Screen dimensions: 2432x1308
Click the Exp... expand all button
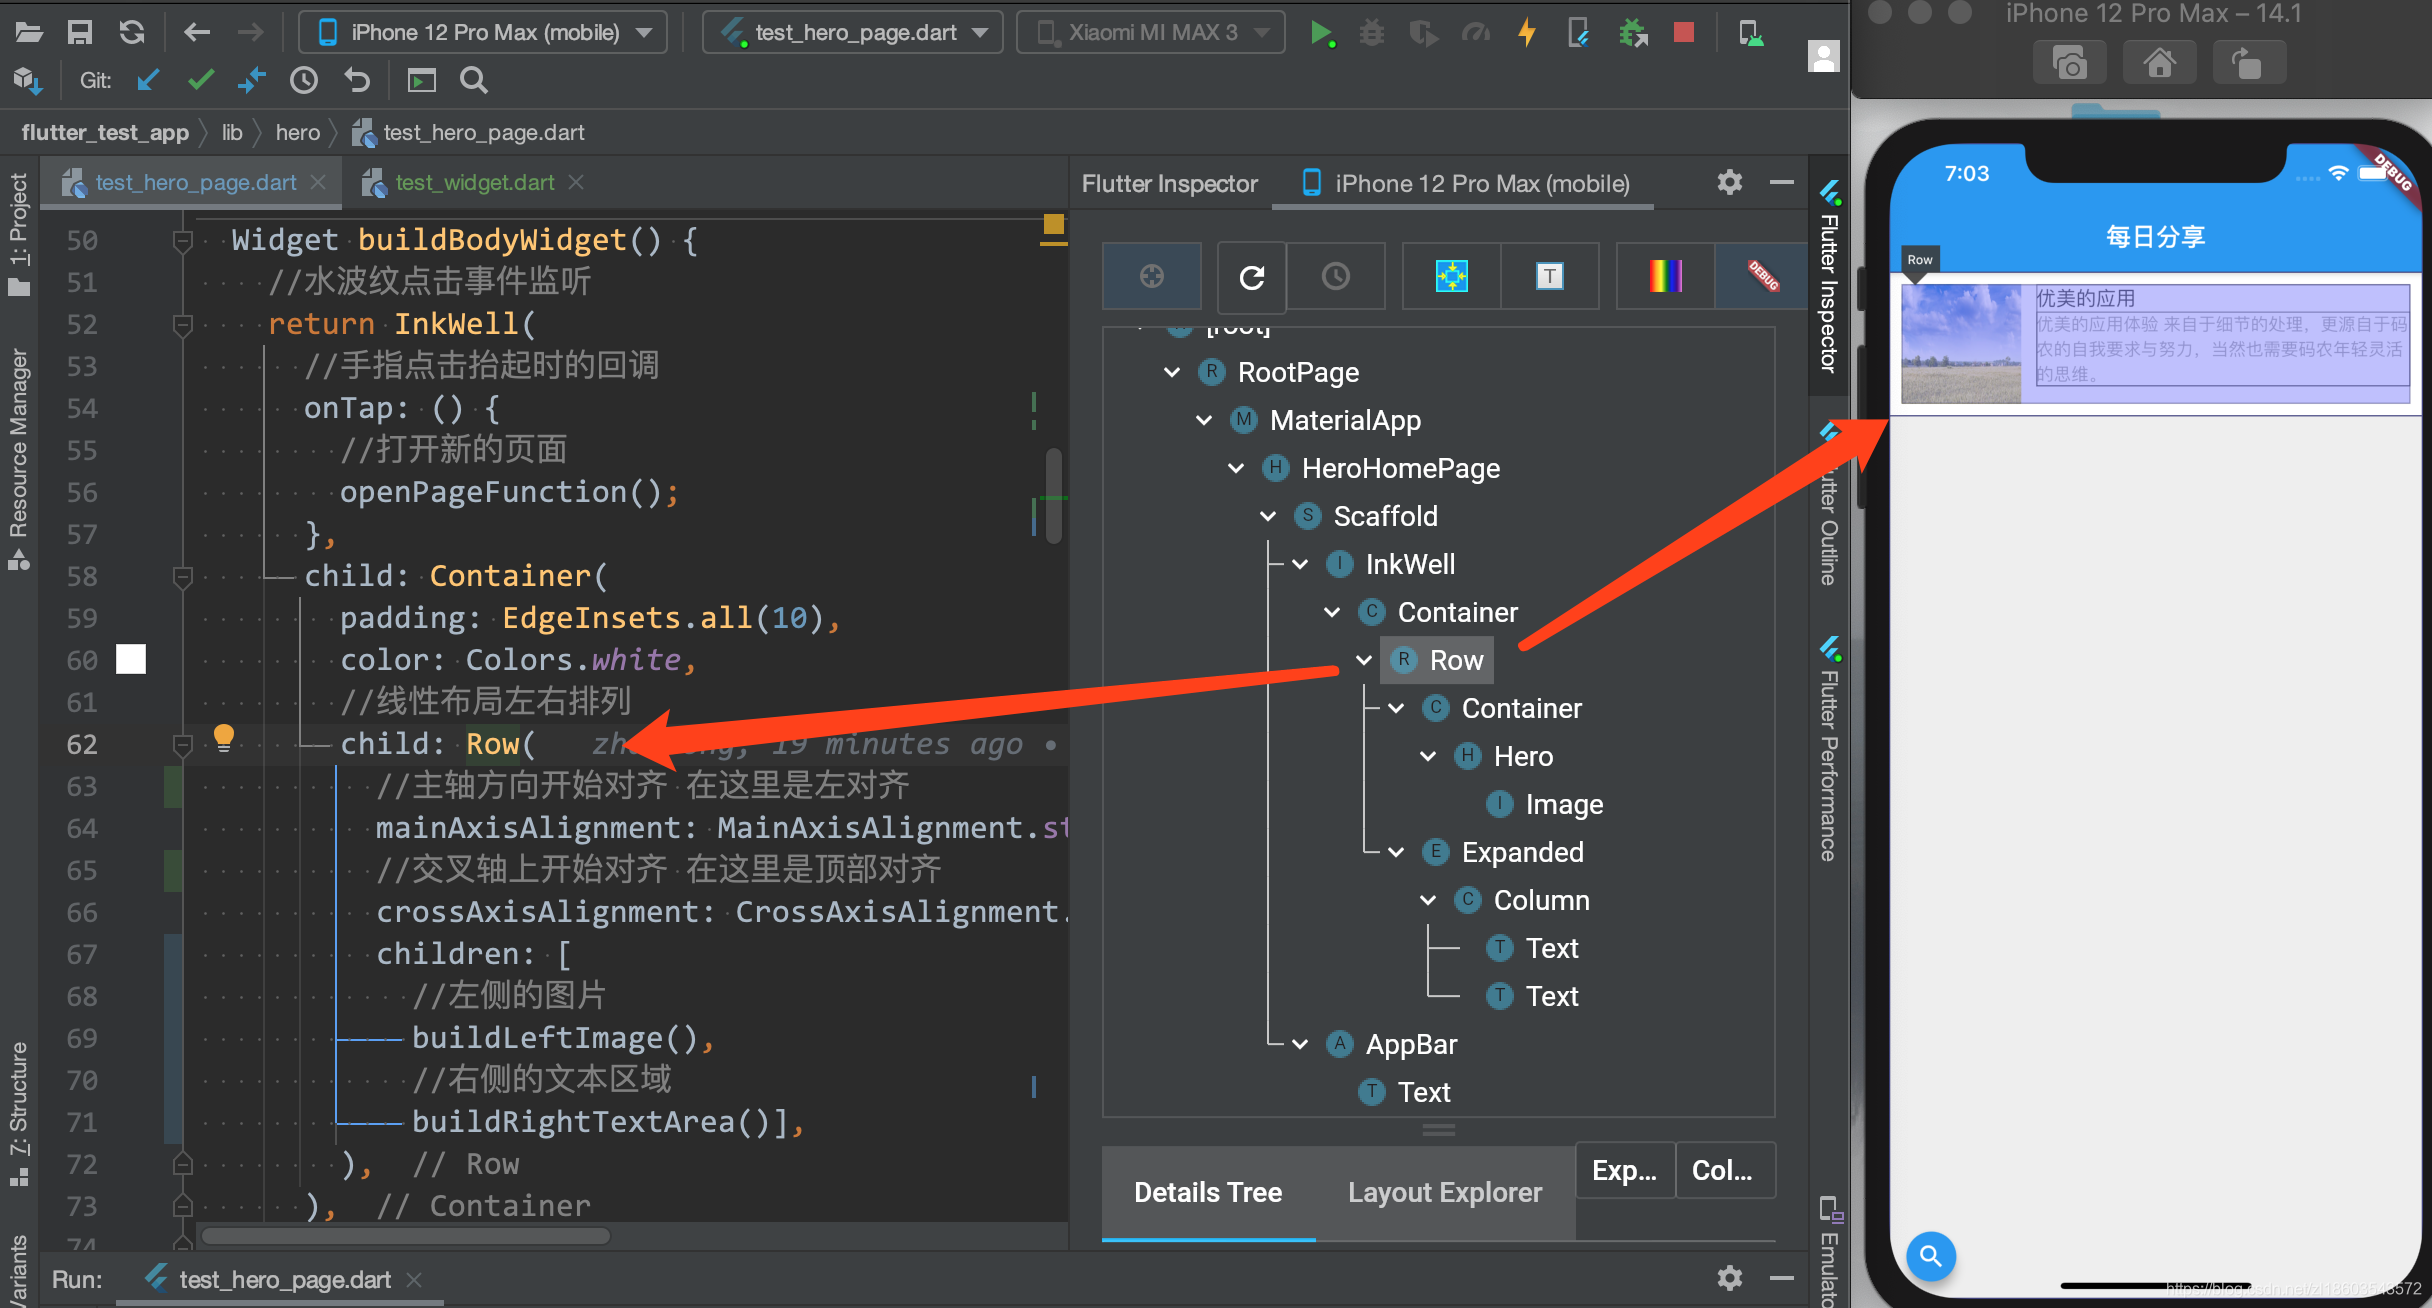(1624, 1170)
